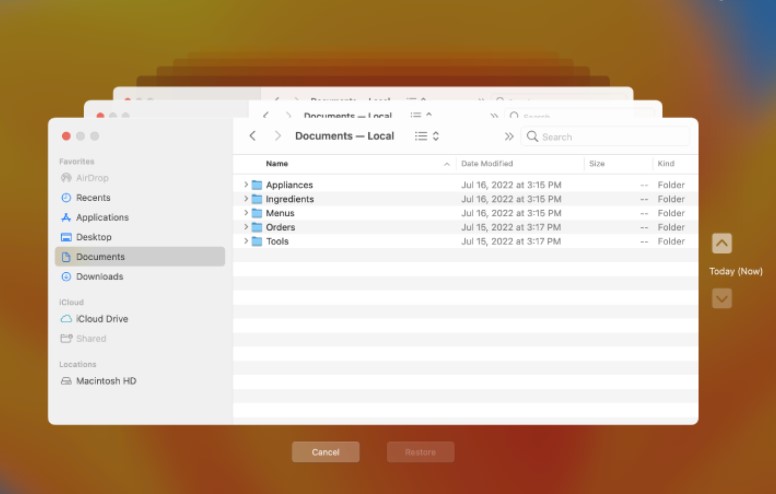The image size is (776, 494).
Task: Expand the Appliances folder
Action: [x=246, y=185]
